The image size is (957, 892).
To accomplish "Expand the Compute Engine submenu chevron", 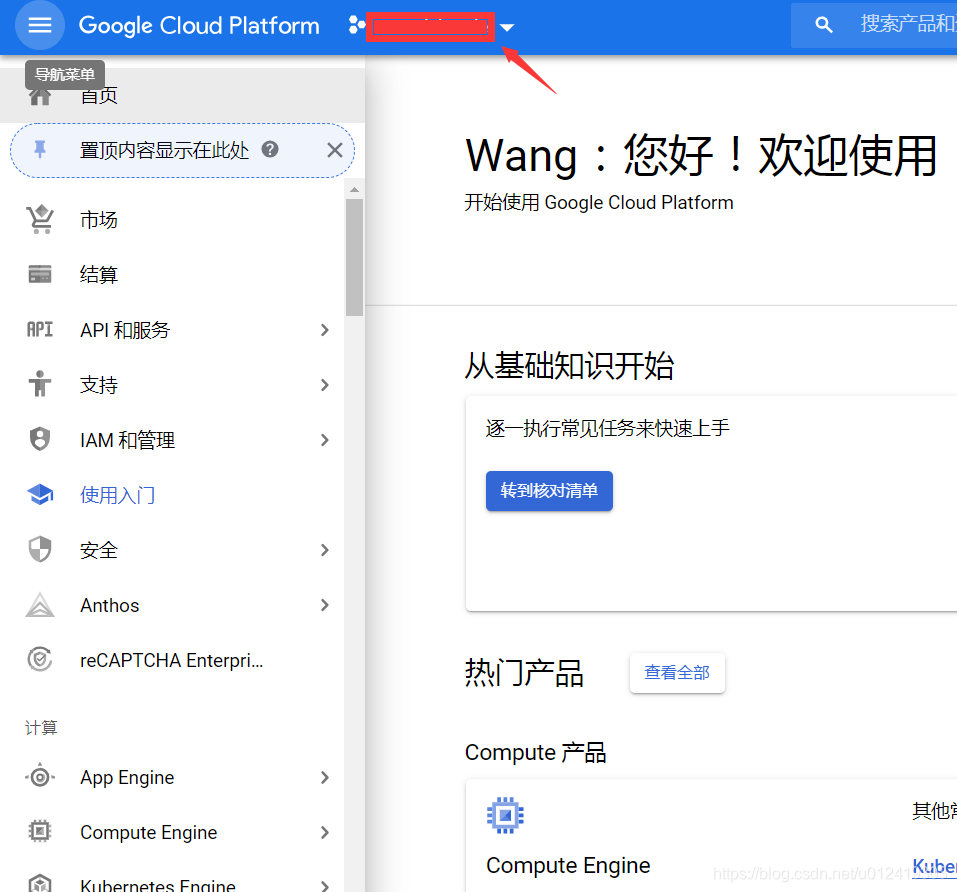I will [x=325, y=832].
